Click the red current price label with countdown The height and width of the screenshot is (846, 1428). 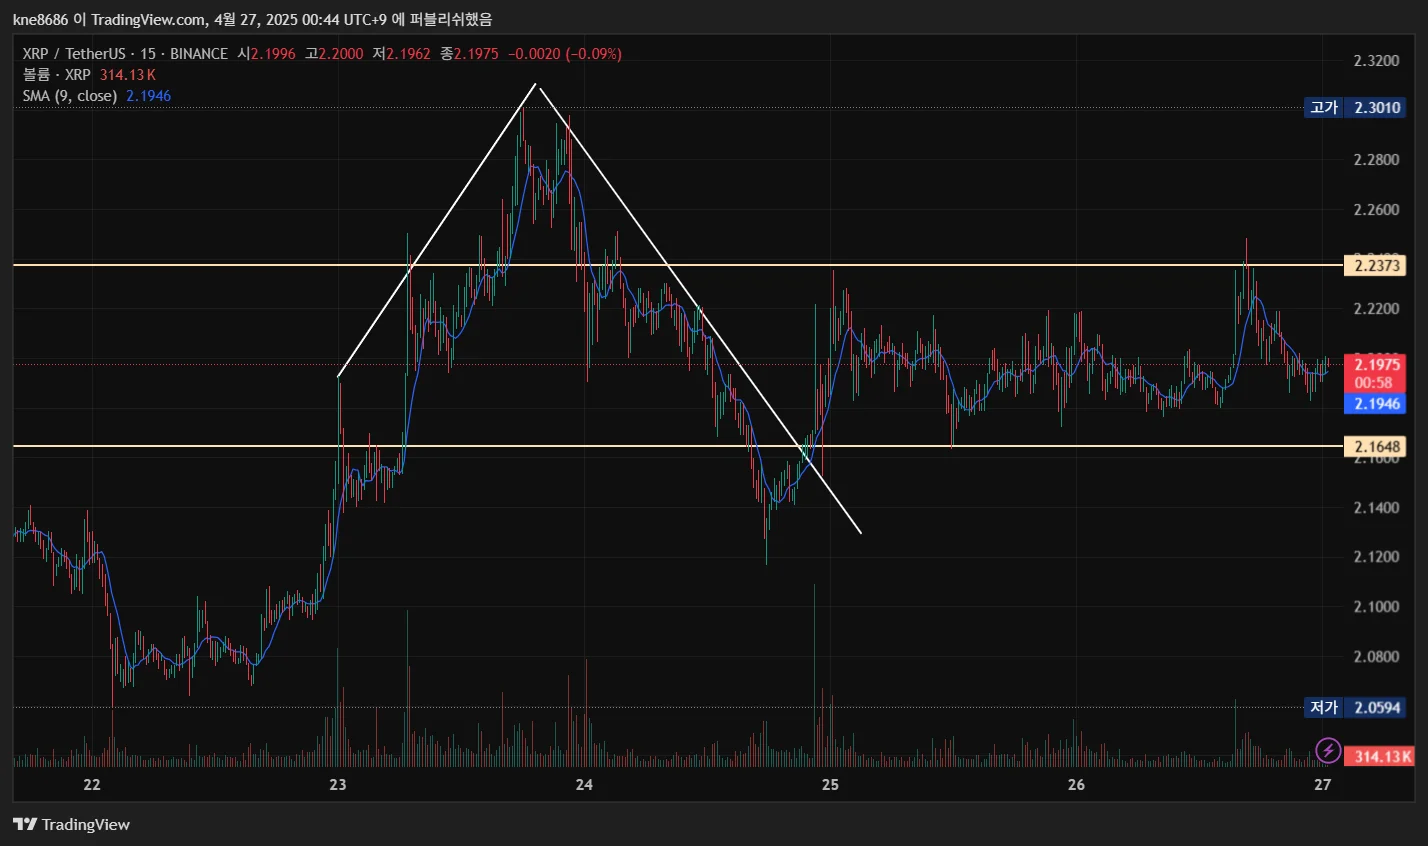point(1375,373)
